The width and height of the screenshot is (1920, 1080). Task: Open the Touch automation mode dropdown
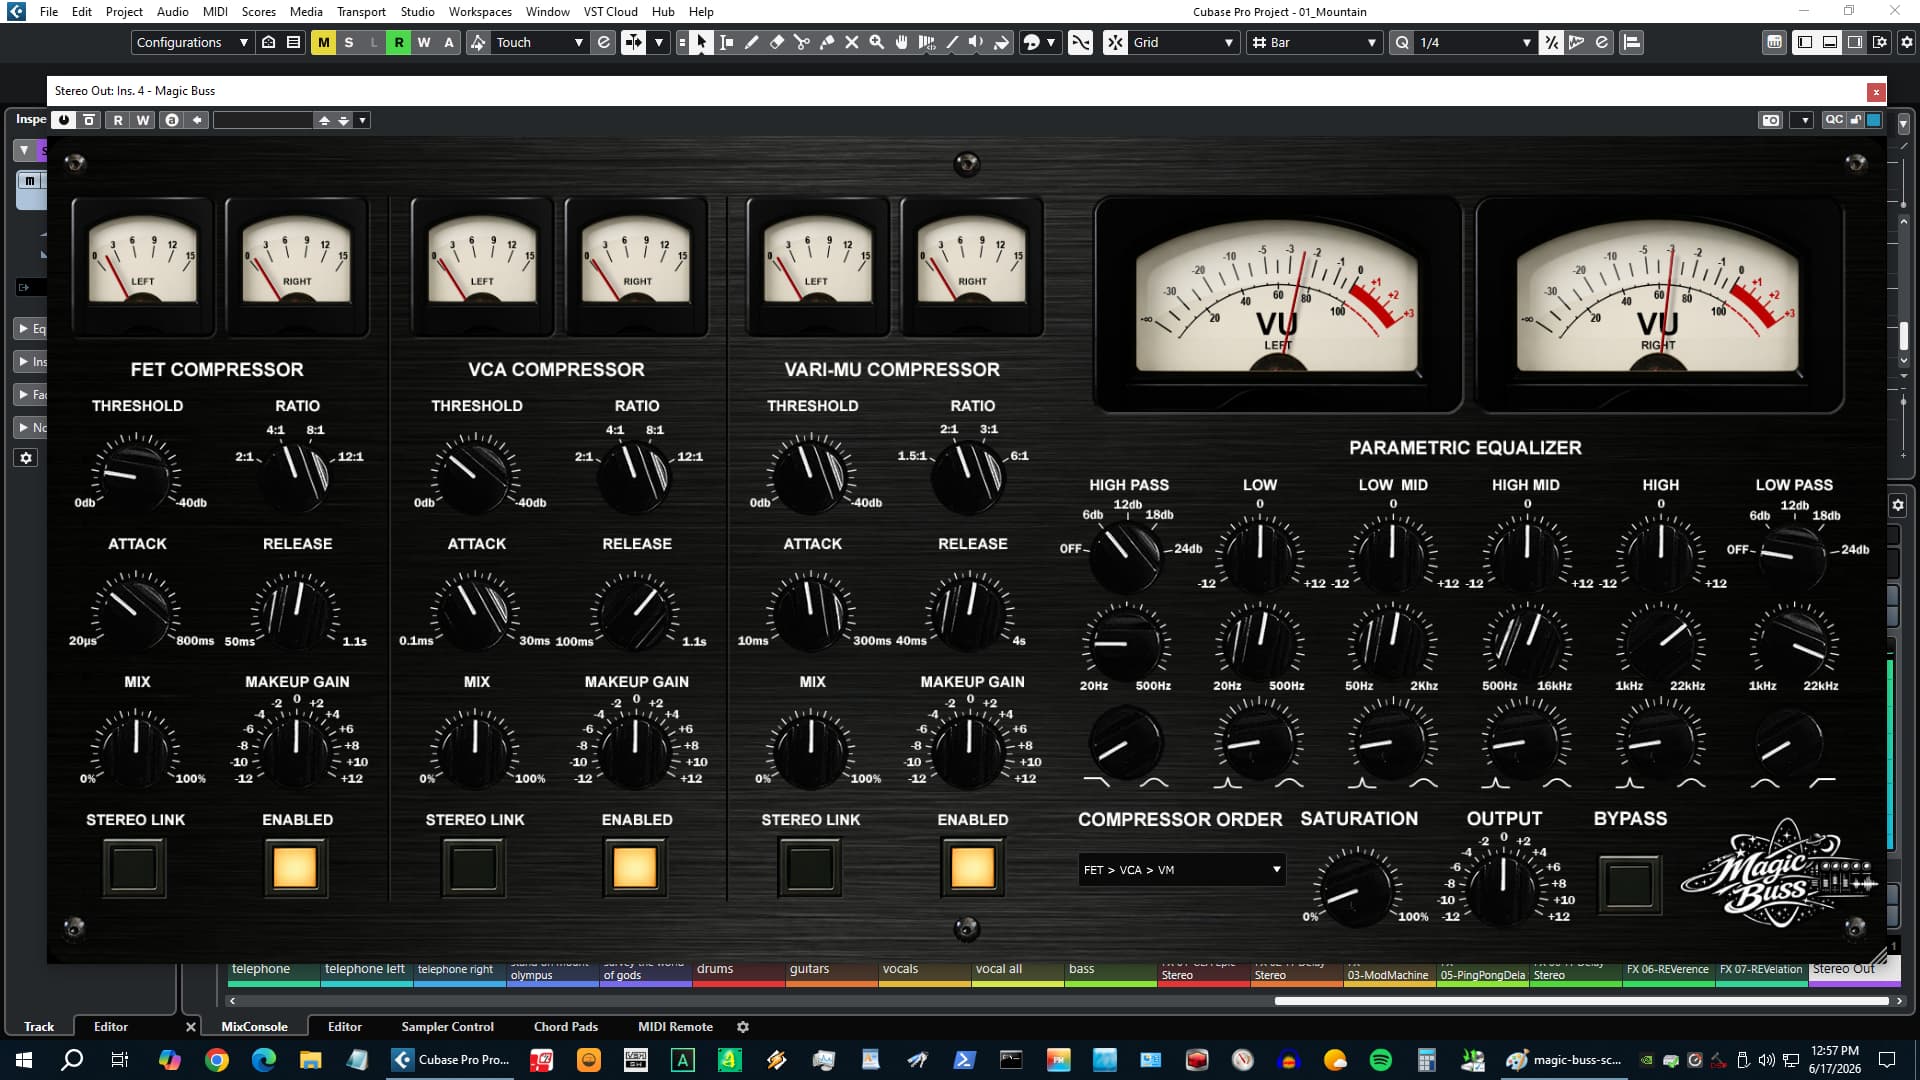[540, 42]
